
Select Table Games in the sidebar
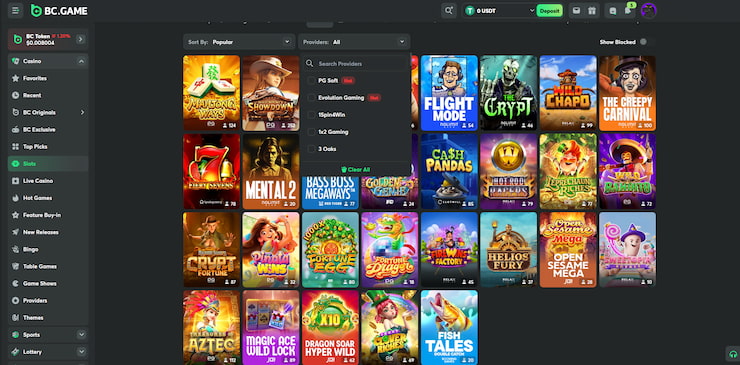click(x=48, y=266)
